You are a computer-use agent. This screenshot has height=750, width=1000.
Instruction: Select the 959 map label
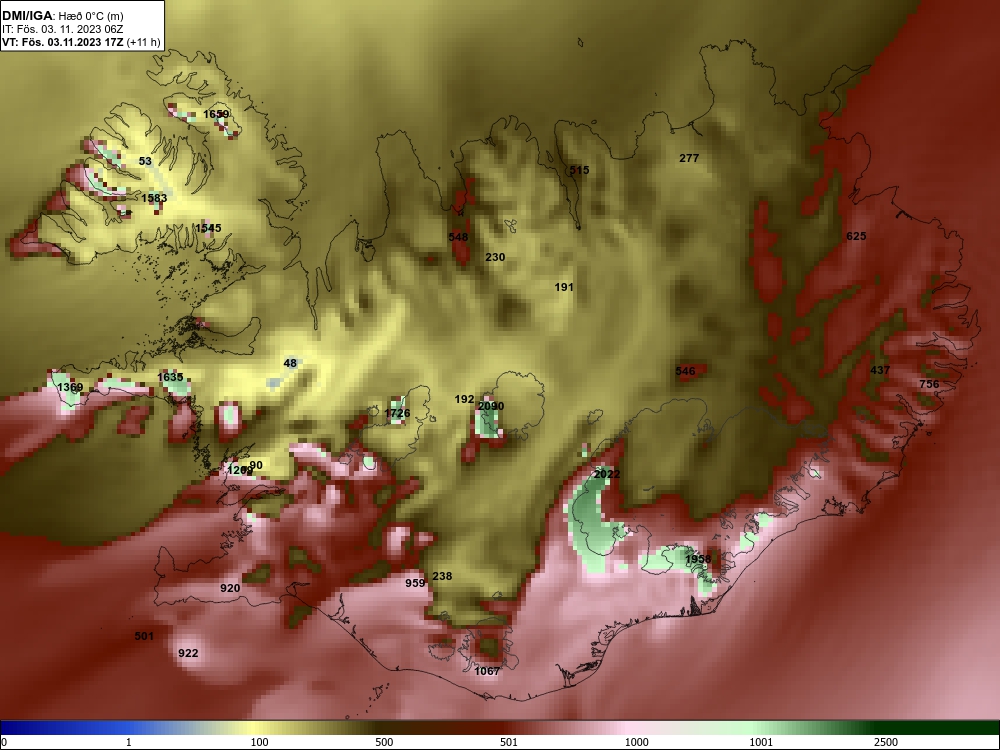(415, 582)
